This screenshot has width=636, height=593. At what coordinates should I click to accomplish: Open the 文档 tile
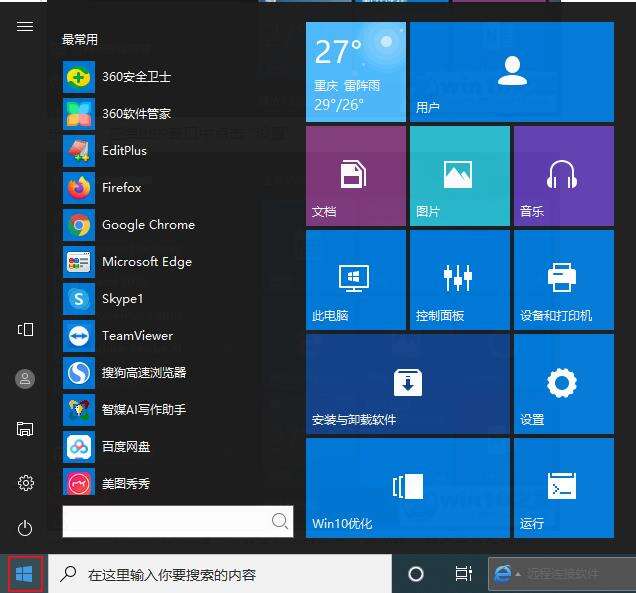[356, 176]
